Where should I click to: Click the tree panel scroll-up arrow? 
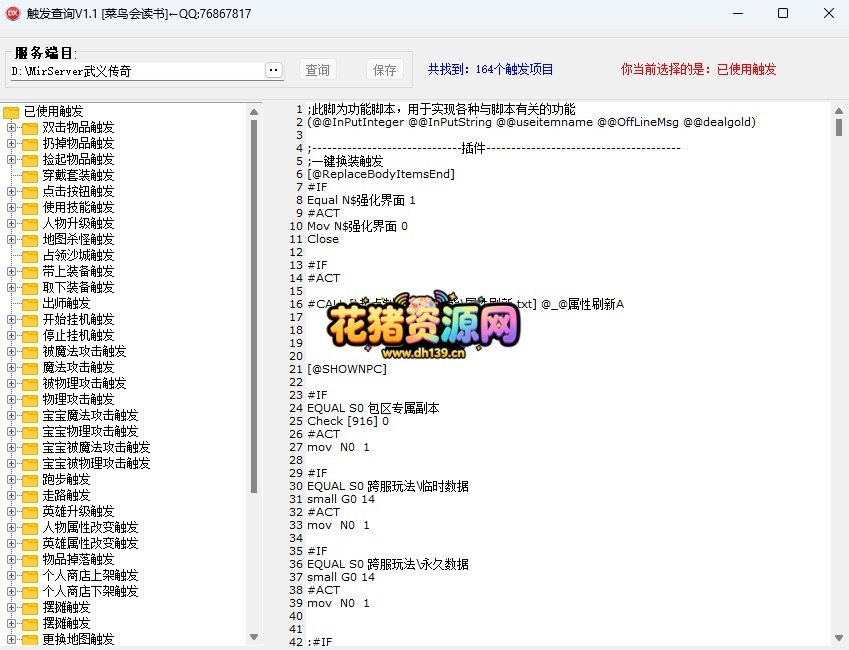tap(254, 112)
